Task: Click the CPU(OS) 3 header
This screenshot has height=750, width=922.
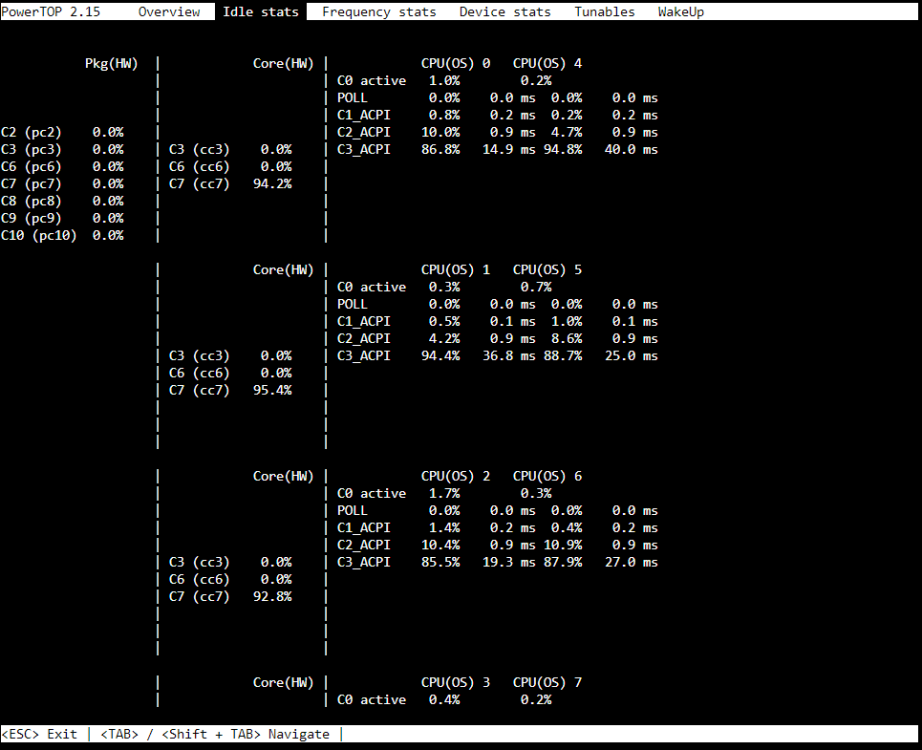Action: 455,683
